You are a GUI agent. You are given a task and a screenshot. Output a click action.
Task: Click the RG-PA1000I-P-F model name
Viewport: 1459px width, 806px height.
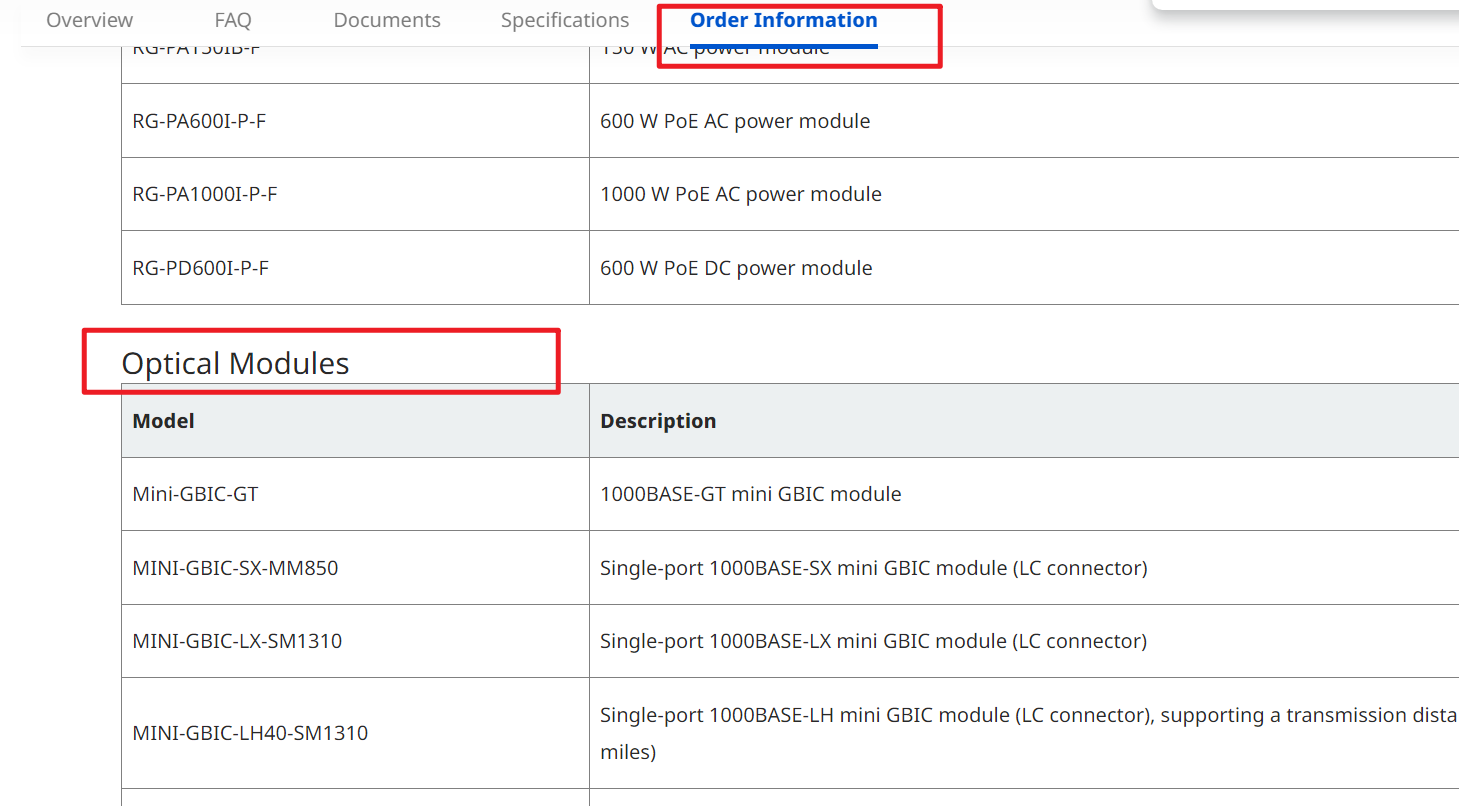205,194
